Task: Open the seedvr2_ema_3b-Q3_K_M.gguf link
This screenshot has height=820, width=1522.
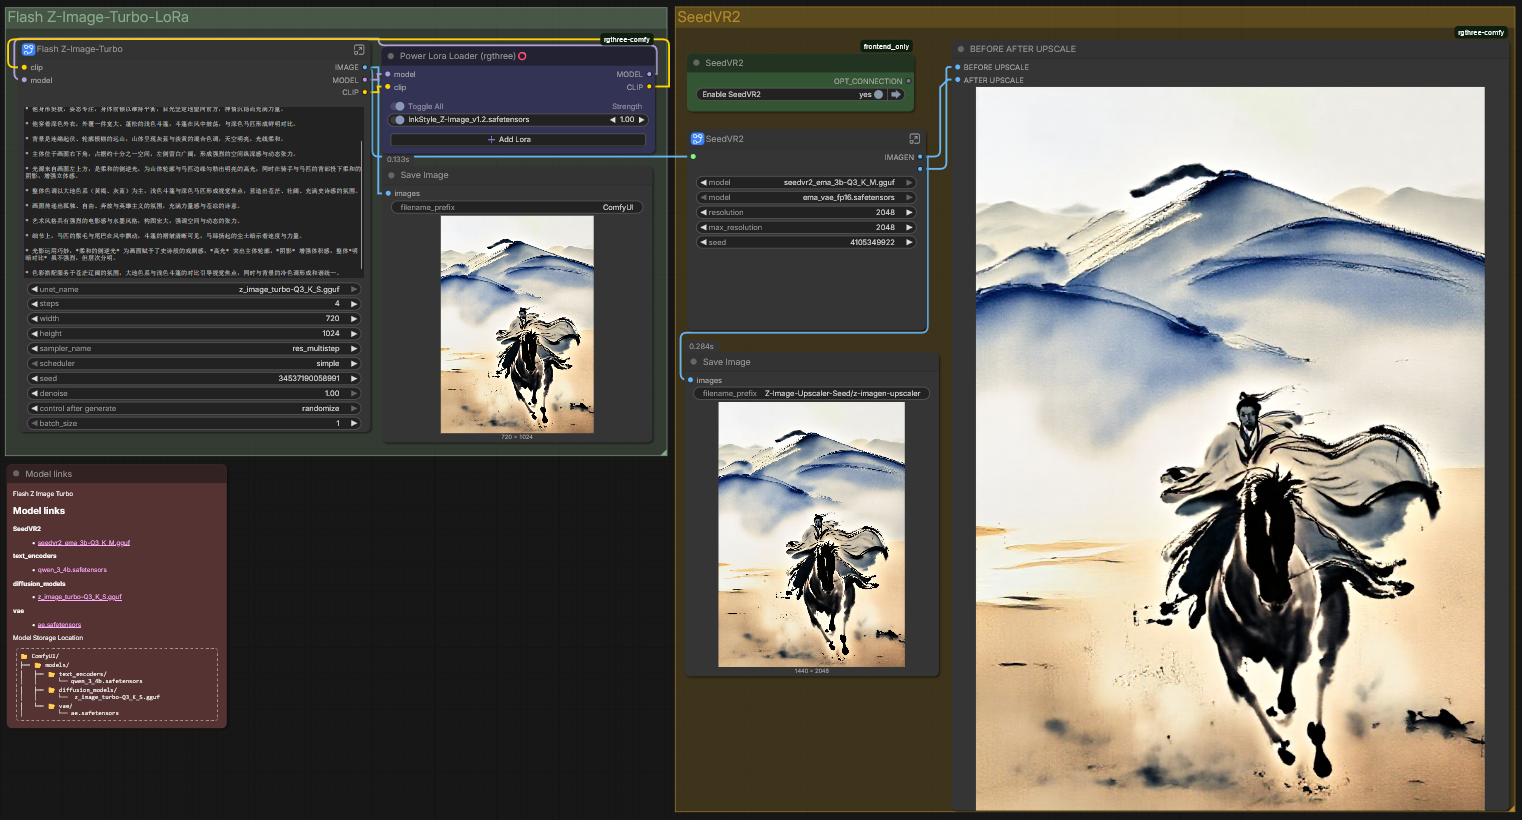Action: point(84,543)
